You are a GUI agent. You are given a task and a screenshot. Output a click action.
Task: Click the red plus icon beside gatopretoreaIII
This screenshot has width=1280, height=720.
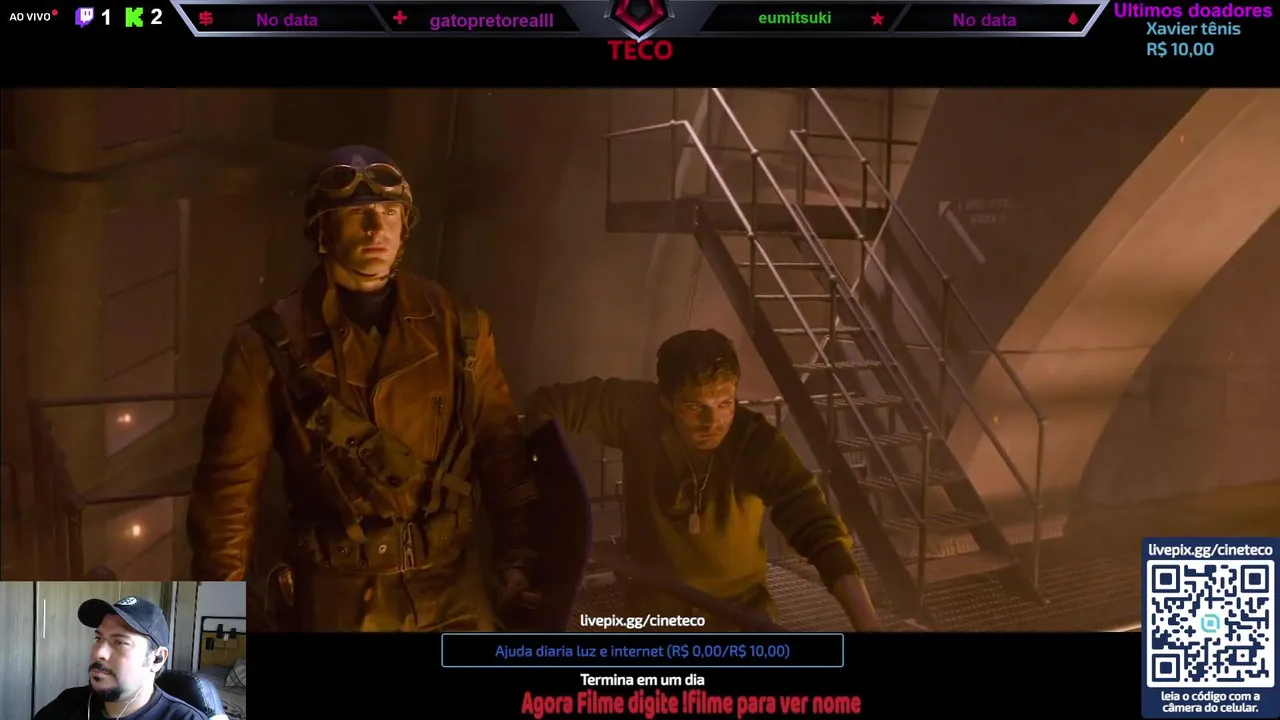(400, 19)
